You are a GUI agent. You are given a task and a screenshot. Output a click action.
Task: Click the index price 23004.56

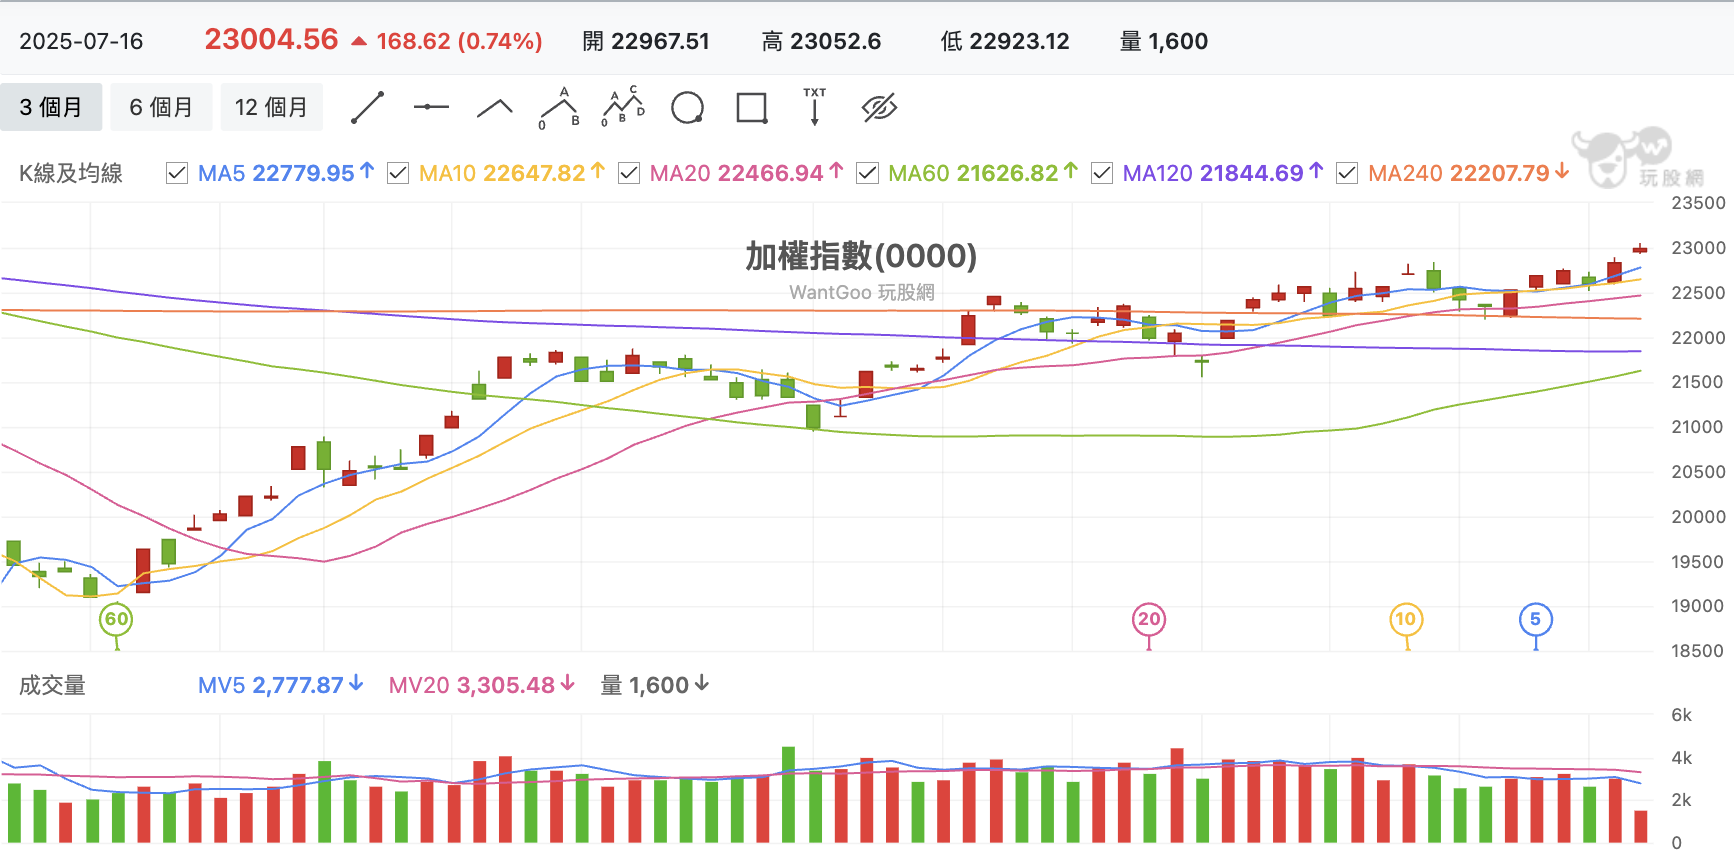click(271, 39)
